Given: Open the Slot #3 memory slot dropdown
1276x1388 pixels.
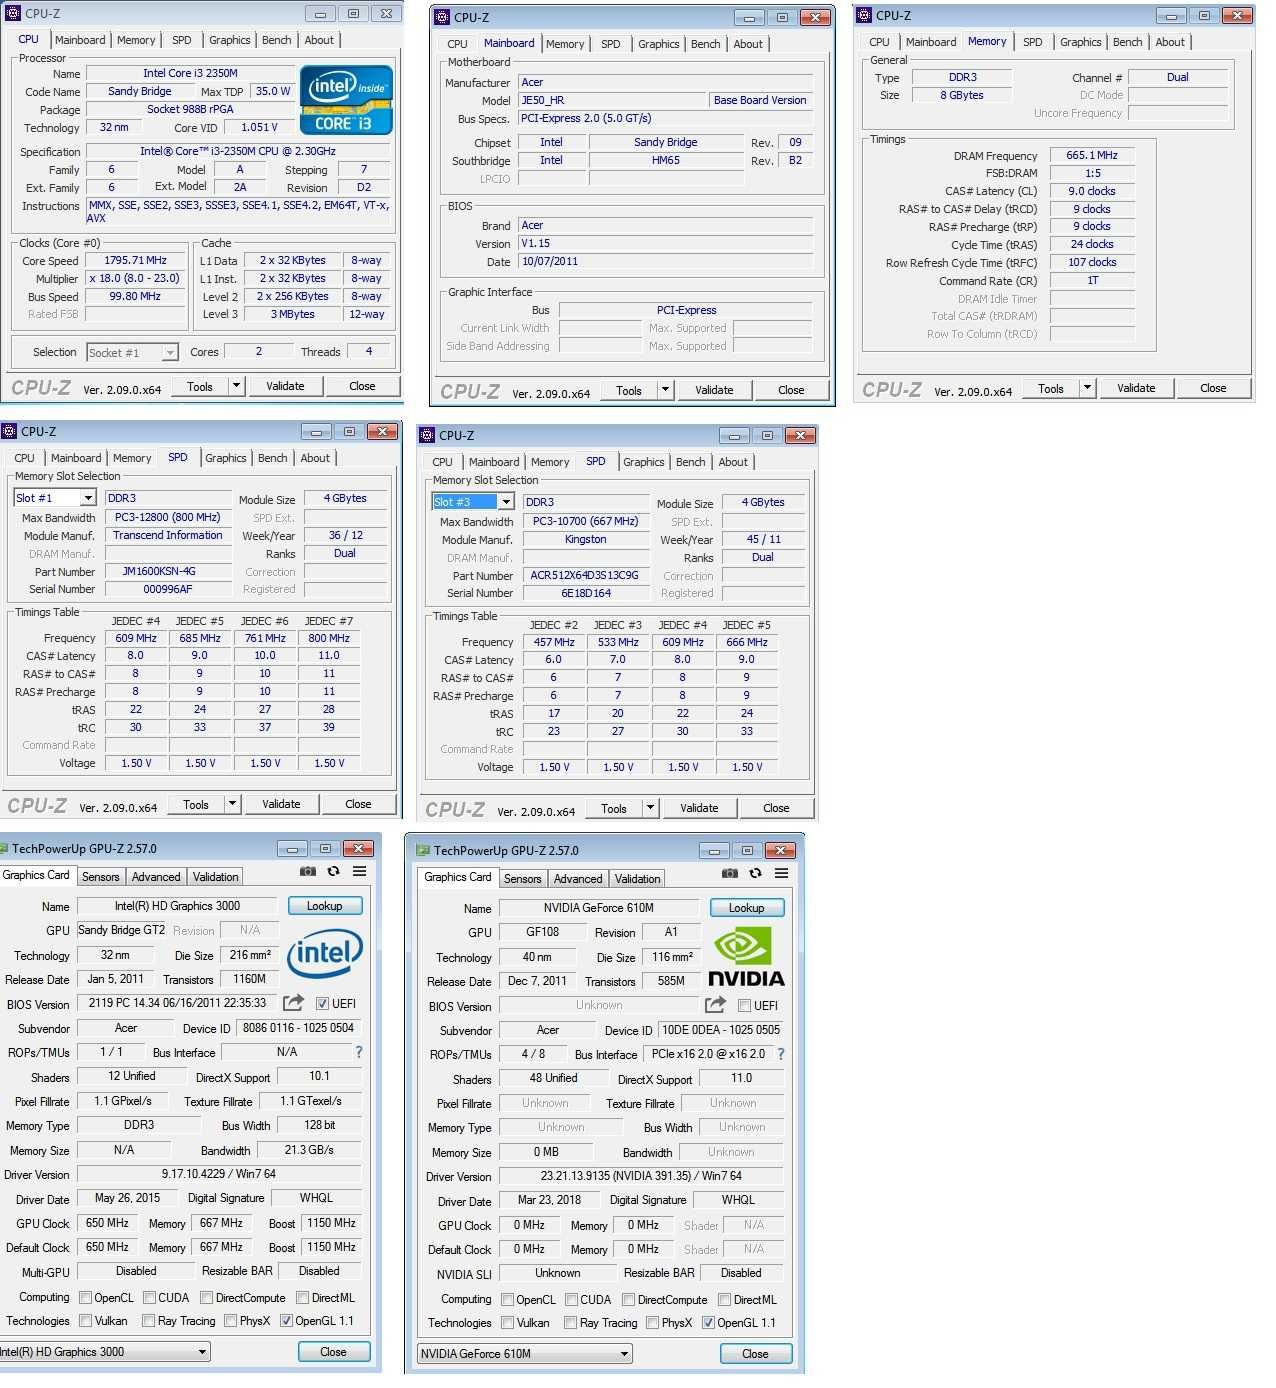Looking at the screenshot, I should (x=506, y=502).
